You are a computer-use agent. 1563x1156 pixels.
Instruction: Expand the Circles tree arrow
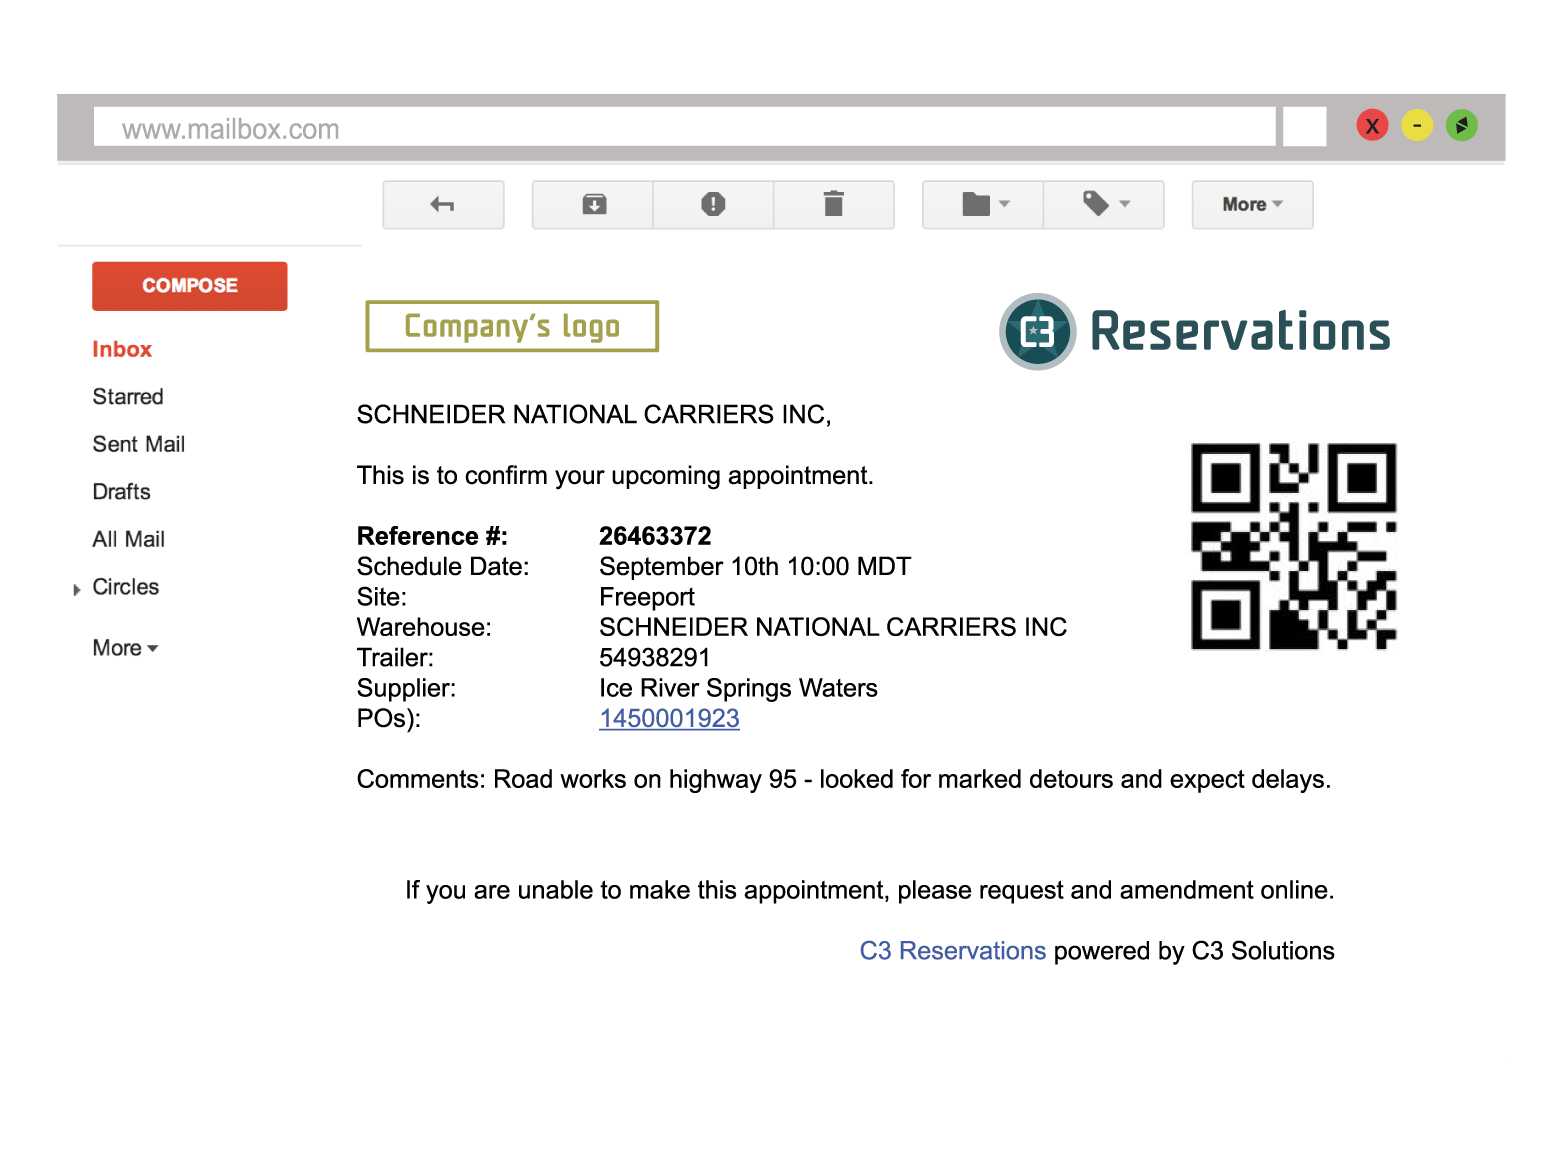(76, 590)
